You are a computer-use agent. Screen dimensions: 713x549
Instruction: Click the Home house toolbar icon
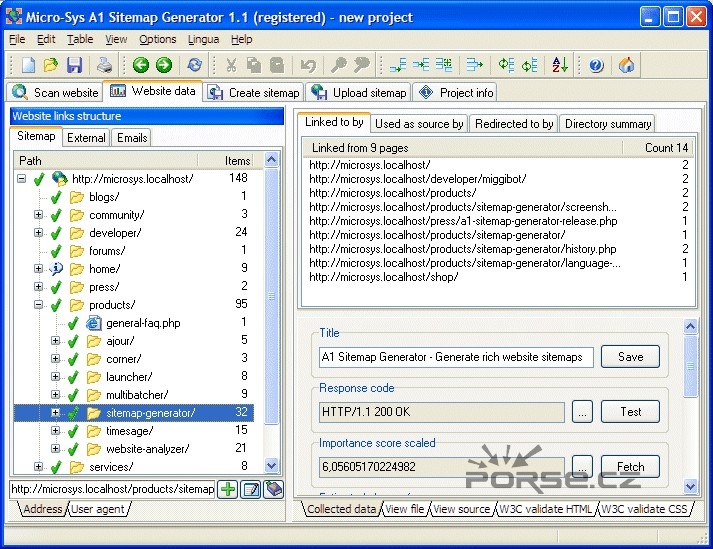point(626,65)
